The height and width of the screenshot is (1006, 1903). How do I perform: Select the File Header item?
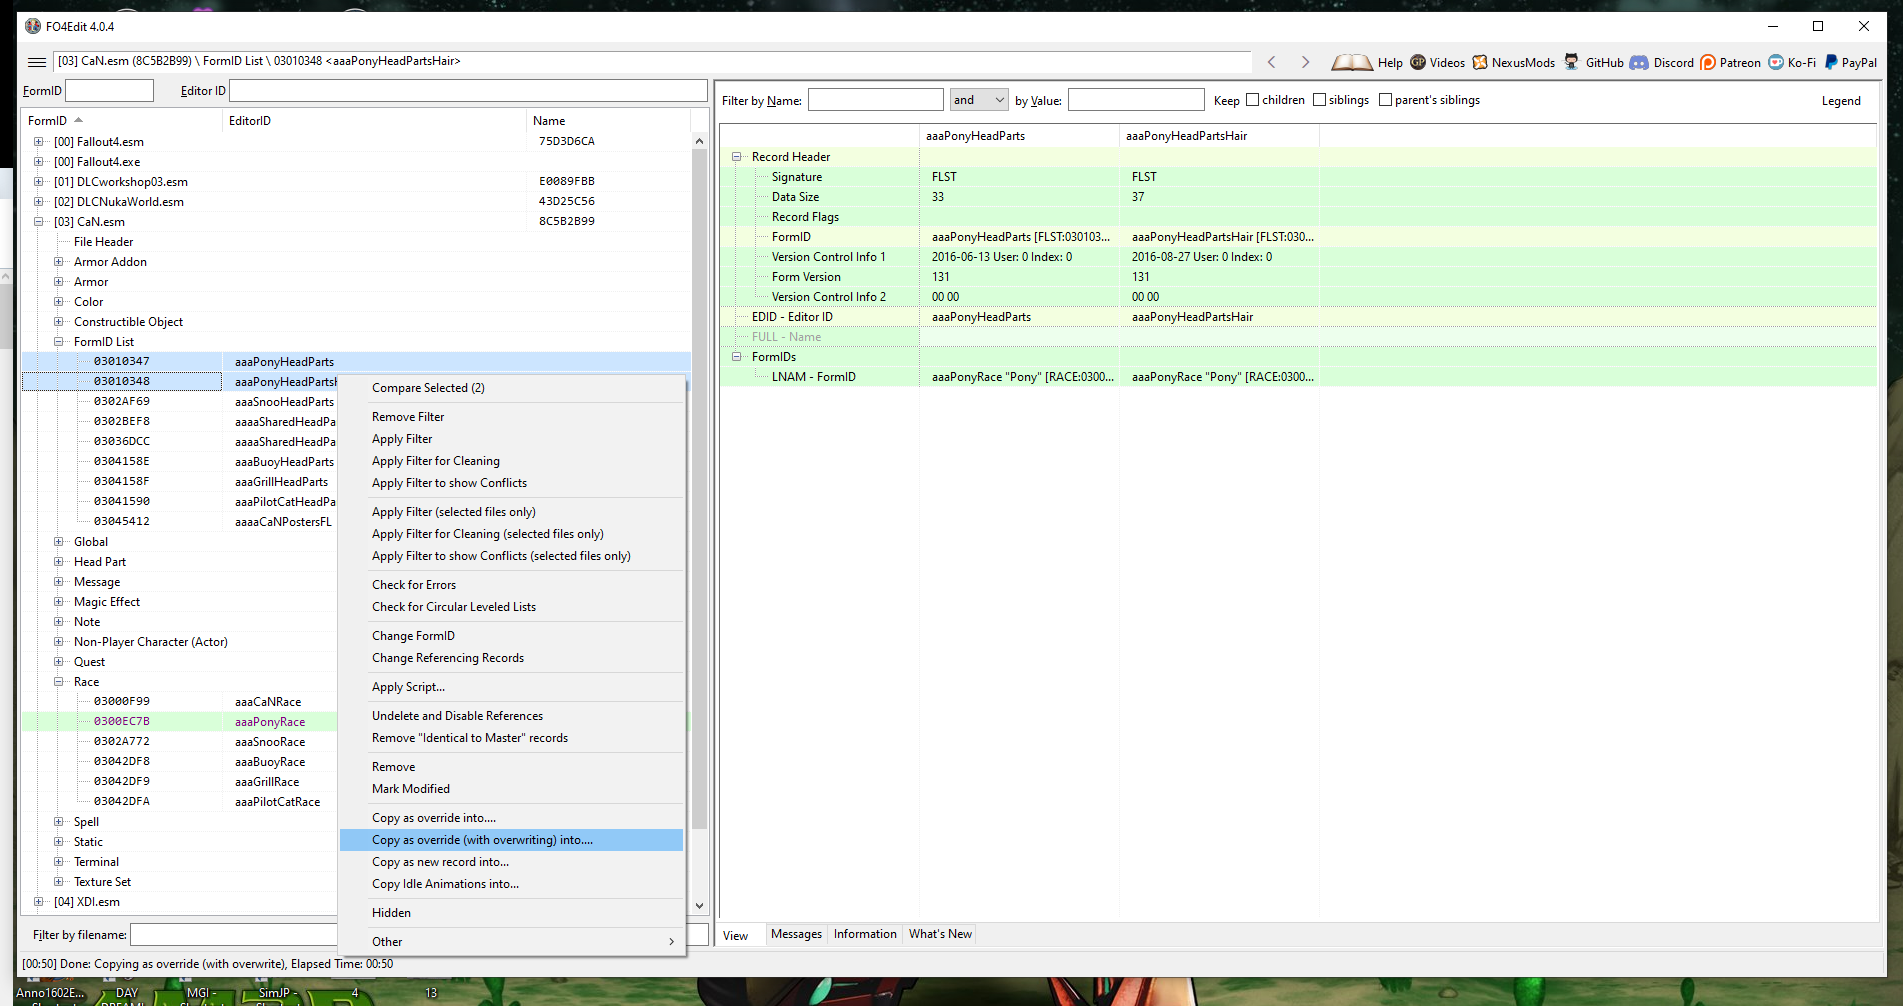click(103, 242)
